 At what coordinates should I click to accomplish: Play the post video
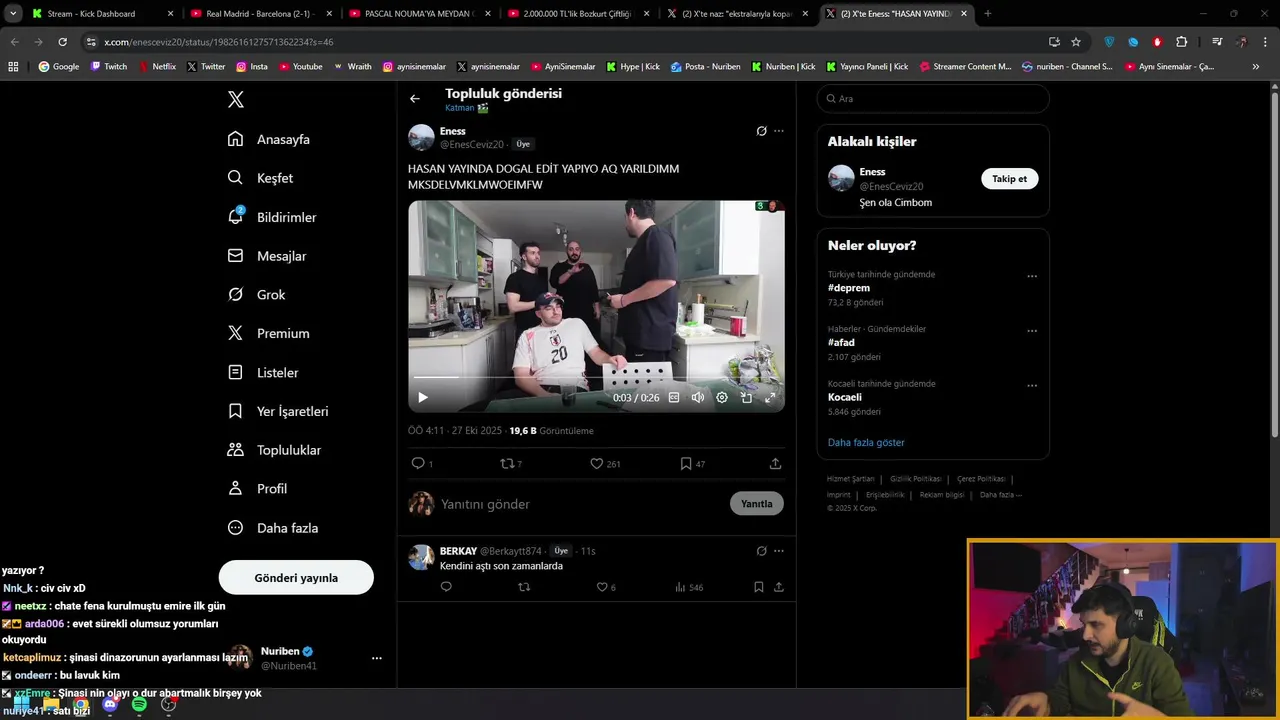(422, 397)
